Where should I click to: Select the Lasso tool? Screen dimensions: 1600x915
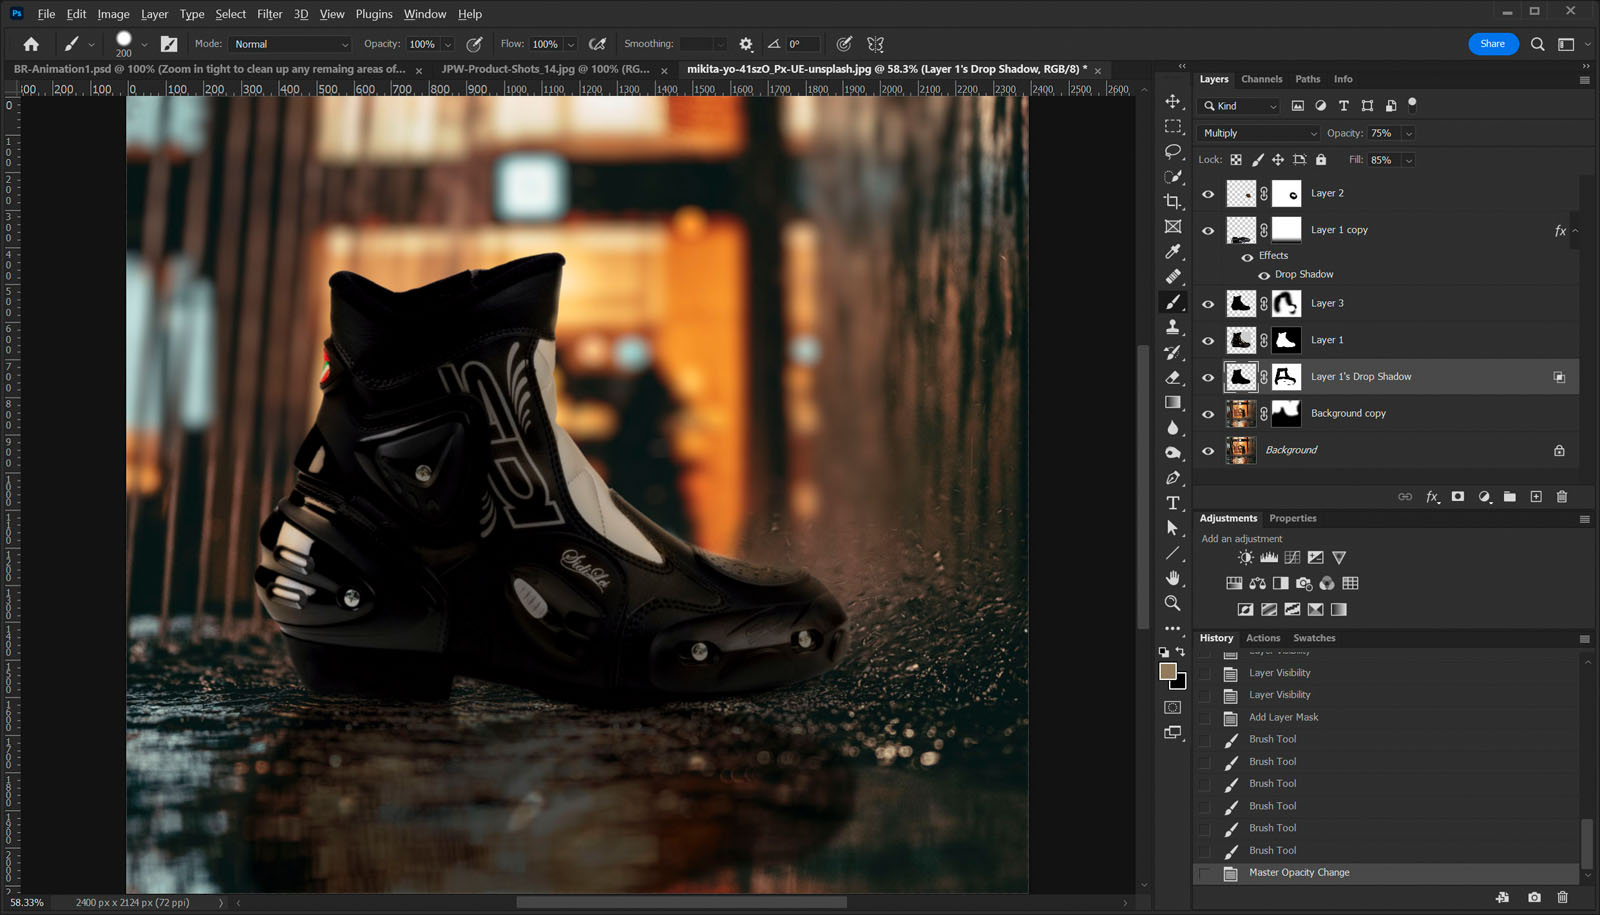tap(1173, 151)
